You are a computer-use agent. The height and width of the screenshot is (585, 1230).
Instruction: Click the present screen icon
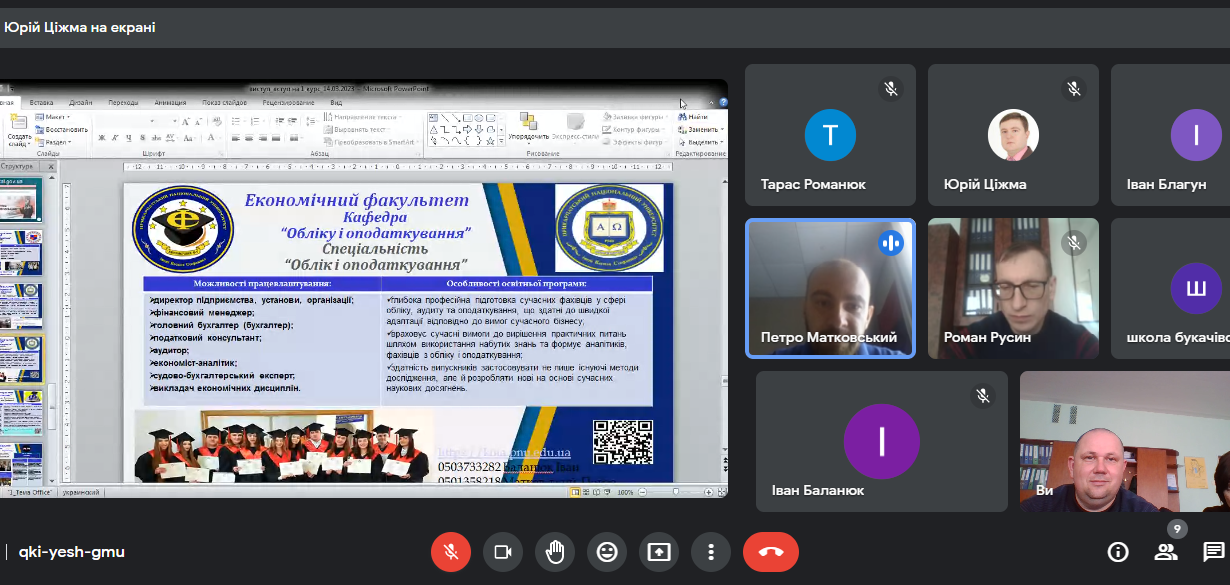(659, 552)
